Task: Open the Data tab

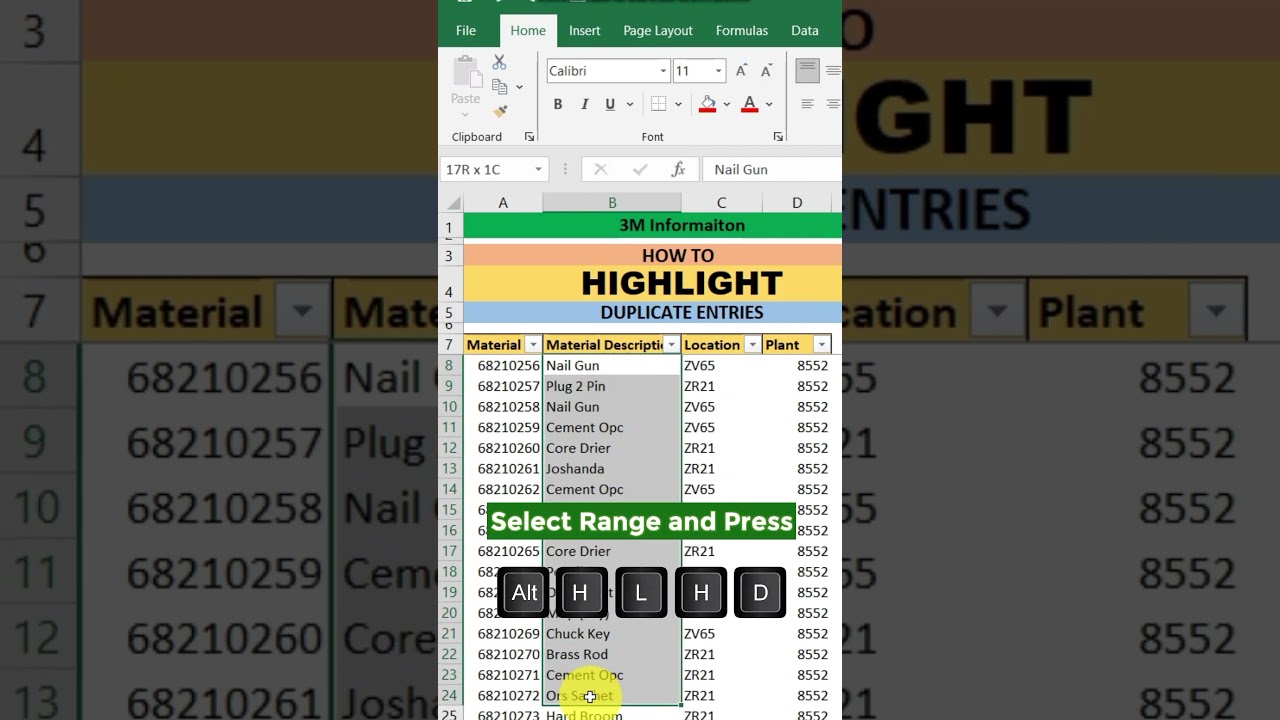Action: point(805,31)
